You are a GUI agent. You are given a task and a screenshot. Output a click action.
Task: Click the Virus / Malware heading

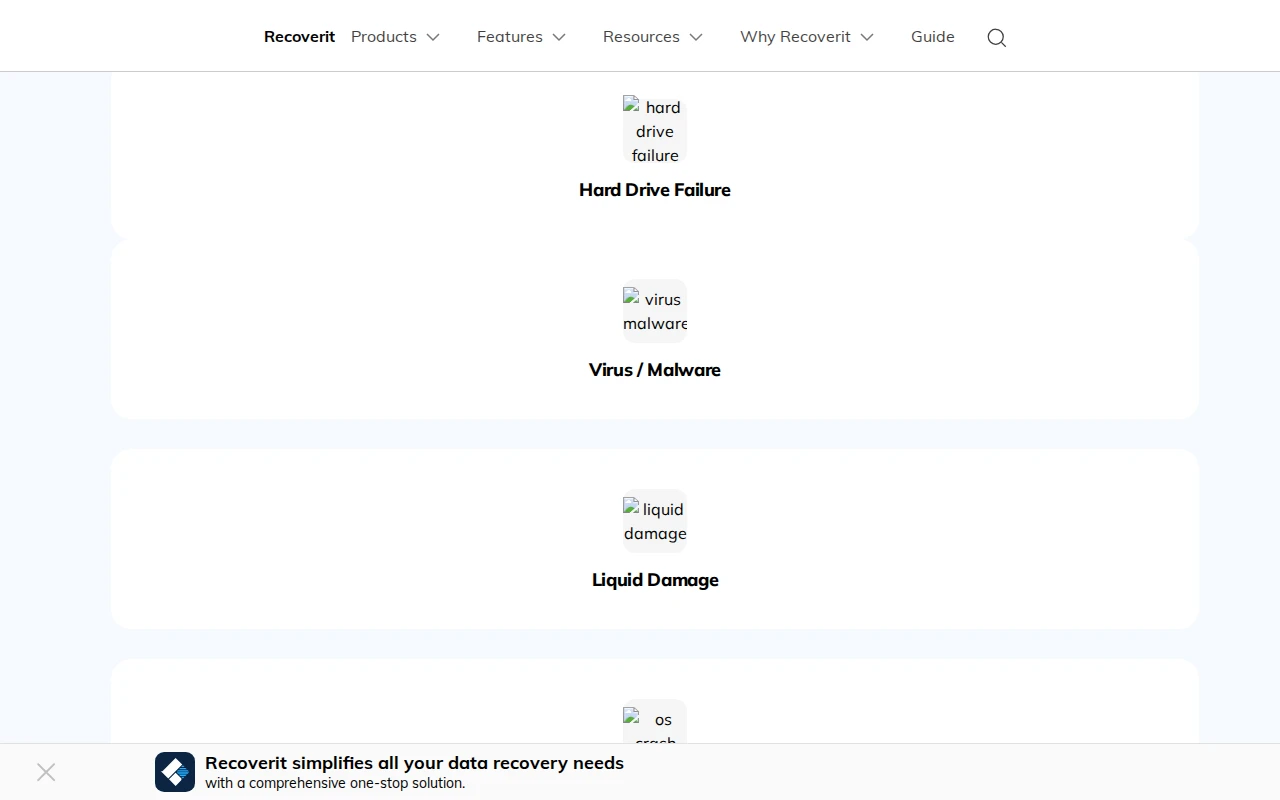[655, 370]
